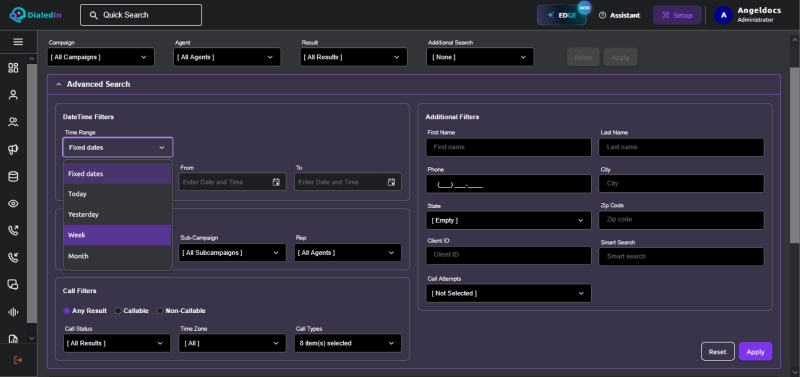Click the greyed Reset button at top
Screen dimensions: 800x377
[x=583, y=57]
